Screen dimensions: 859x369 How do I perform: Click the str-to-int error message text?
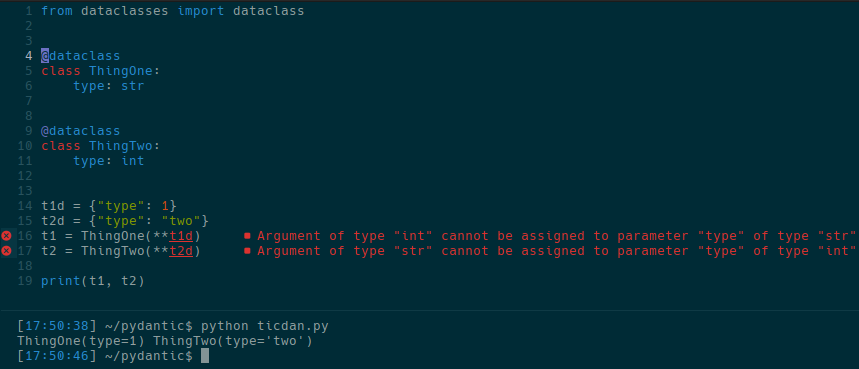557,251
